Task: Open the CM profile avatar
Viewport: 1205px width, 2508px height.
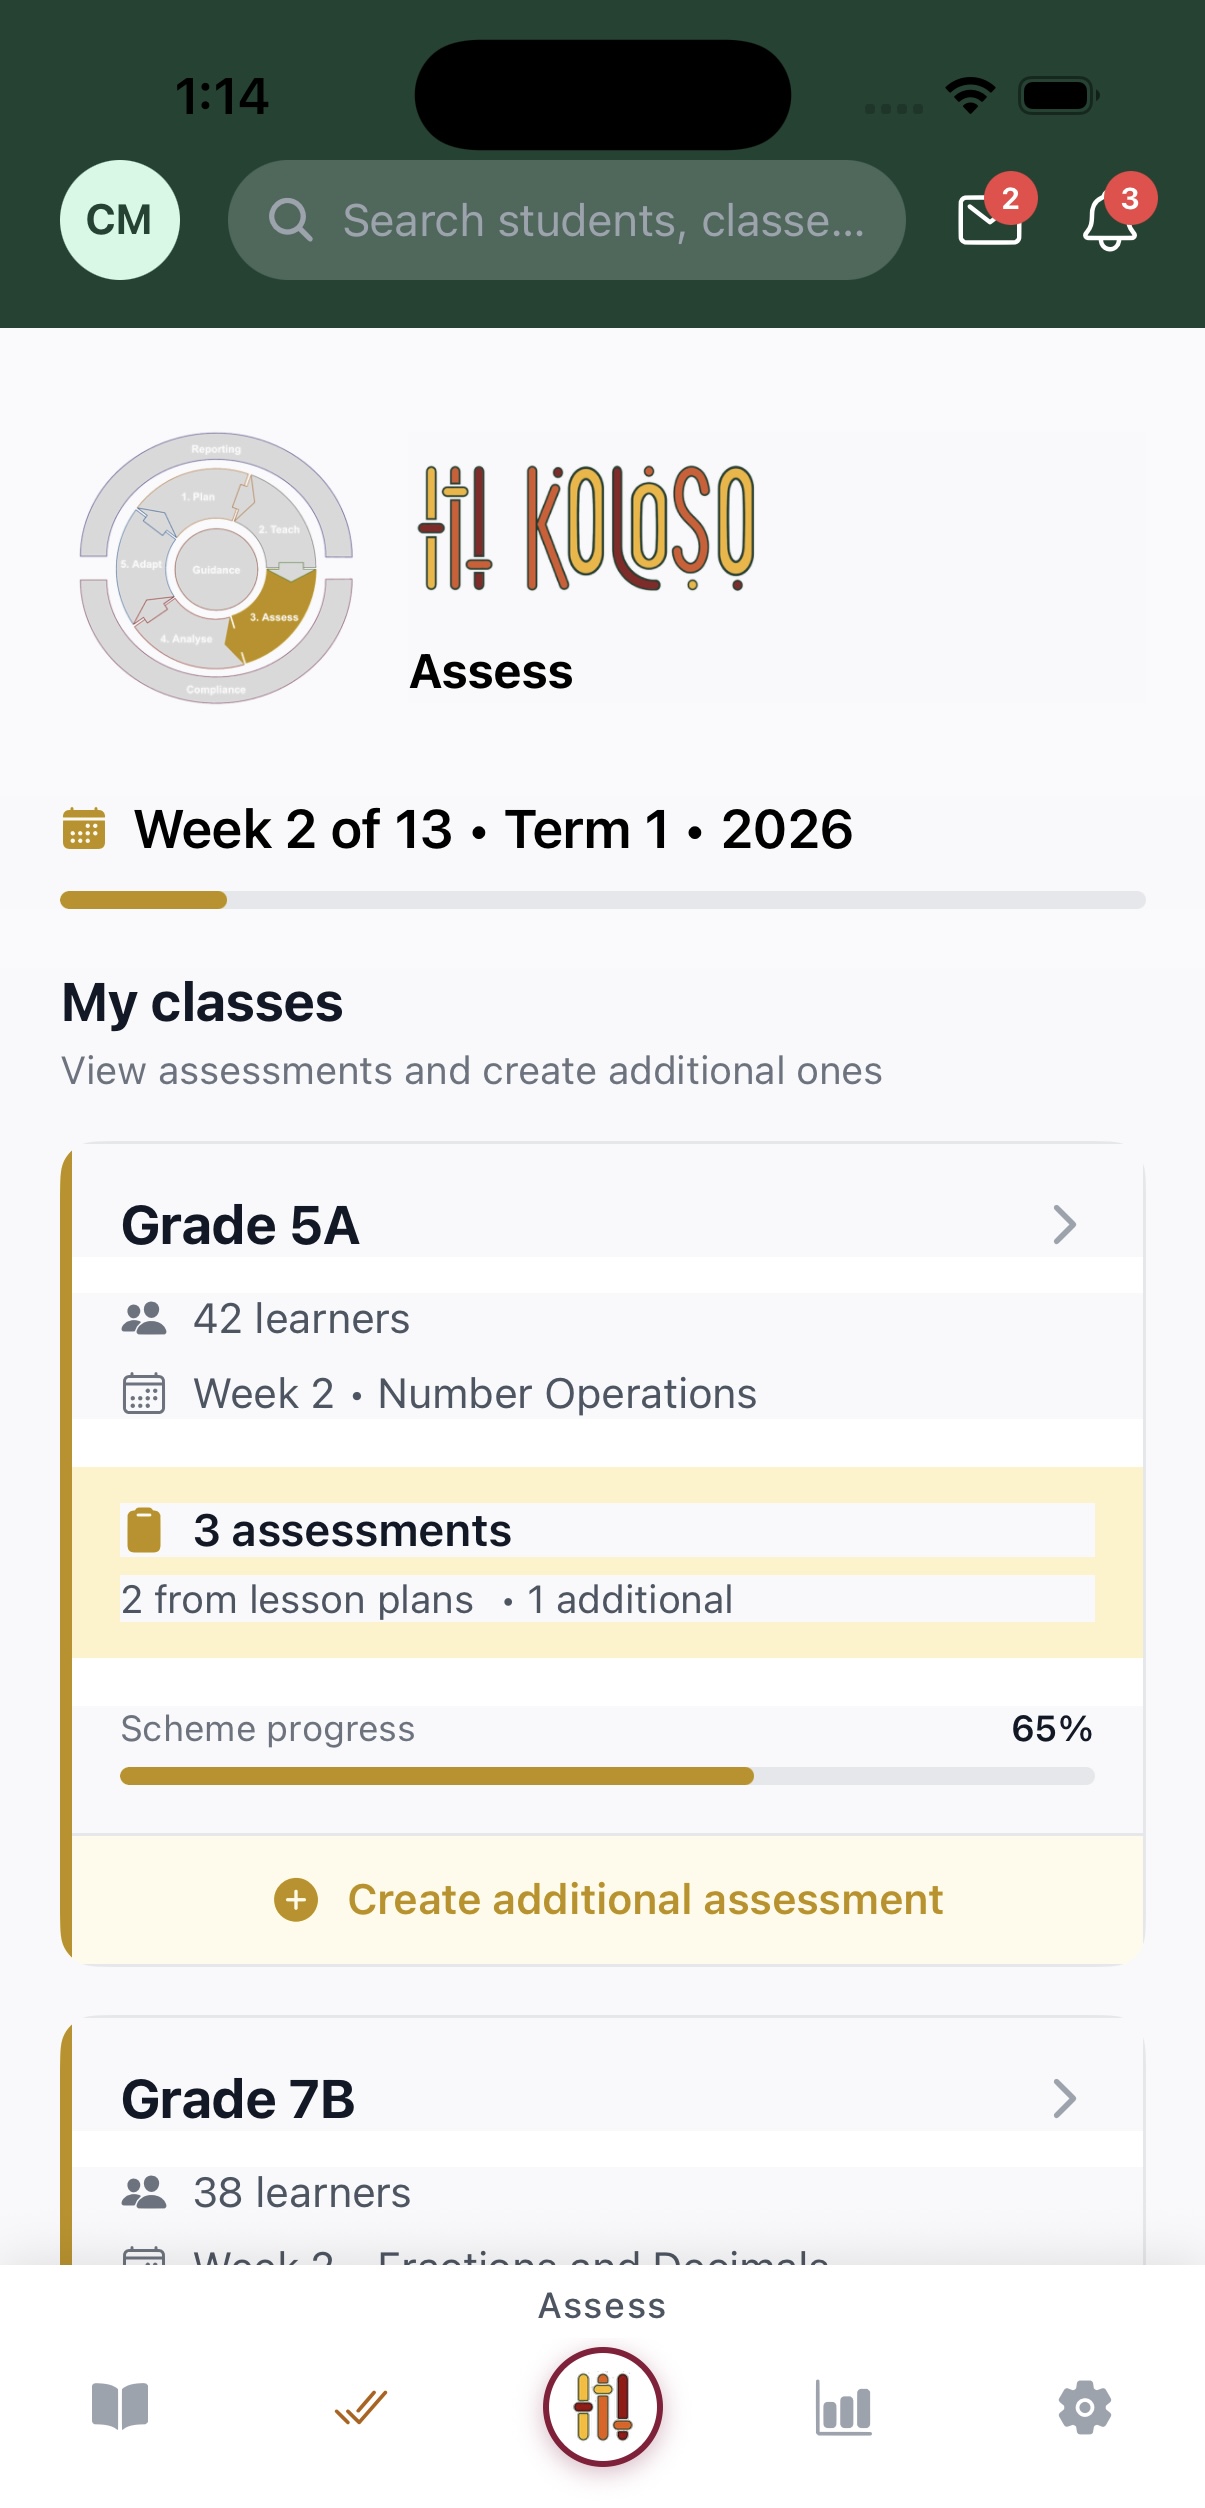Action: (119, 220)
